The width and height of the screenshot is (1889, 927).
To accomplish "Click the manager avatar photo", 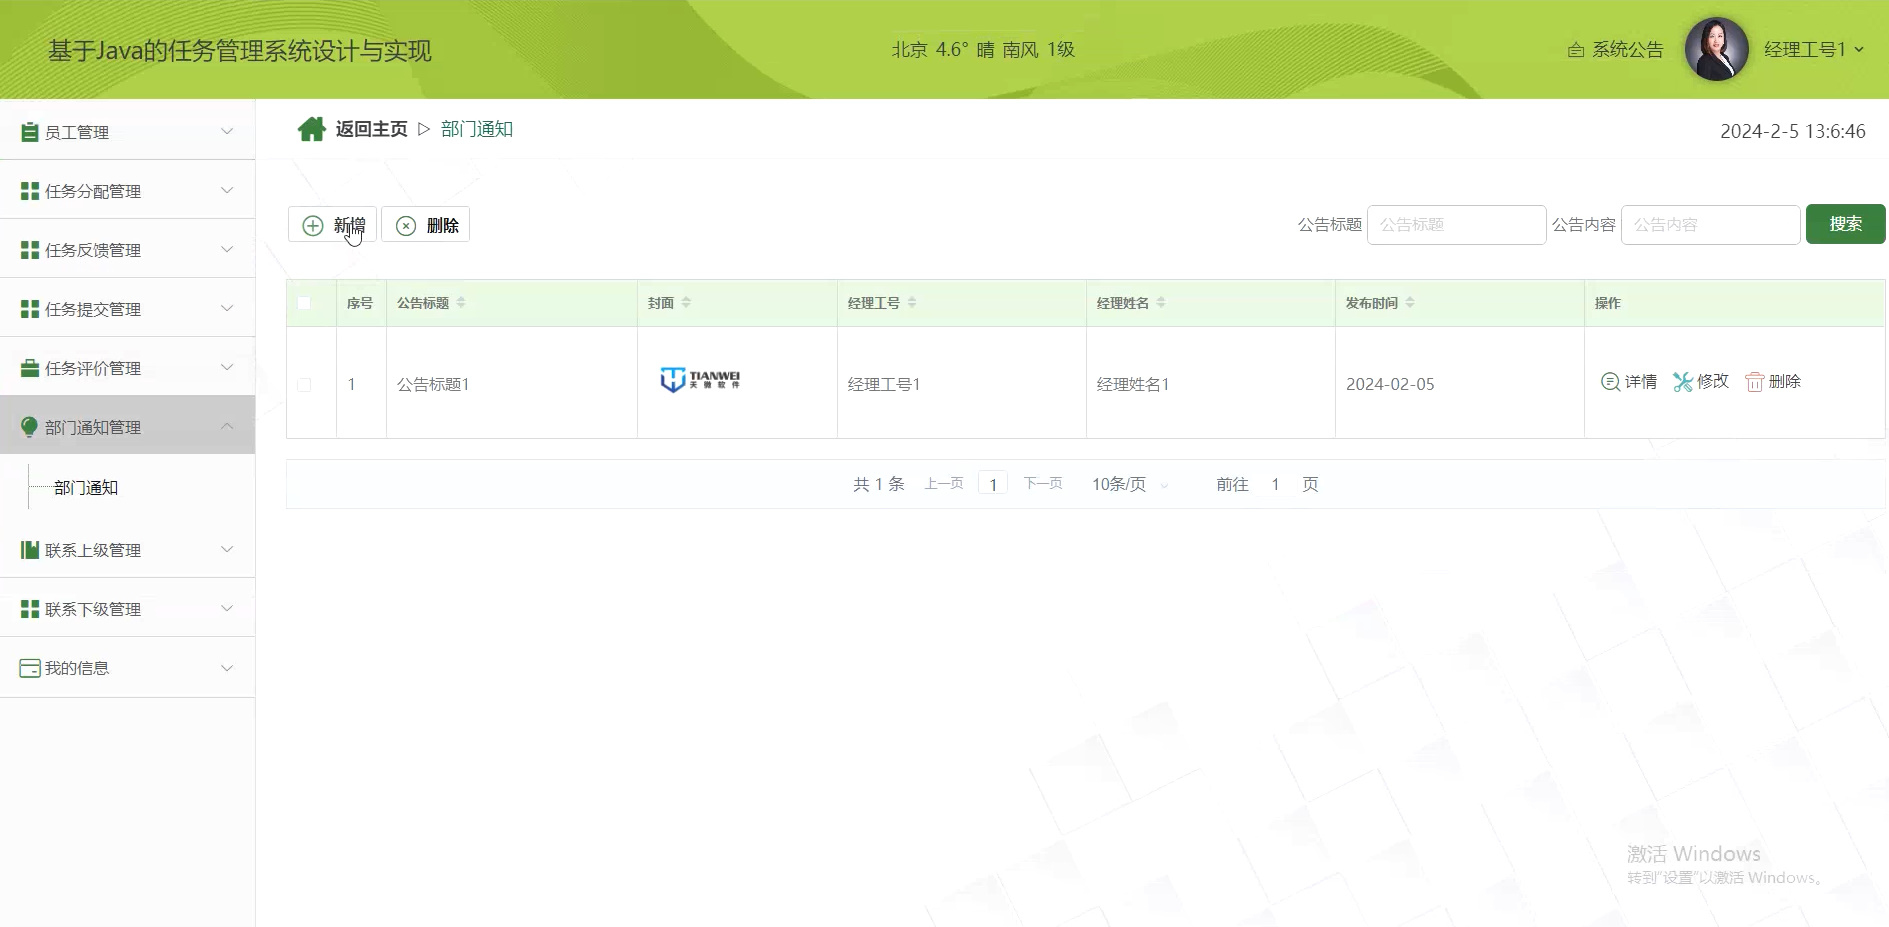I will click(1717, 49).
